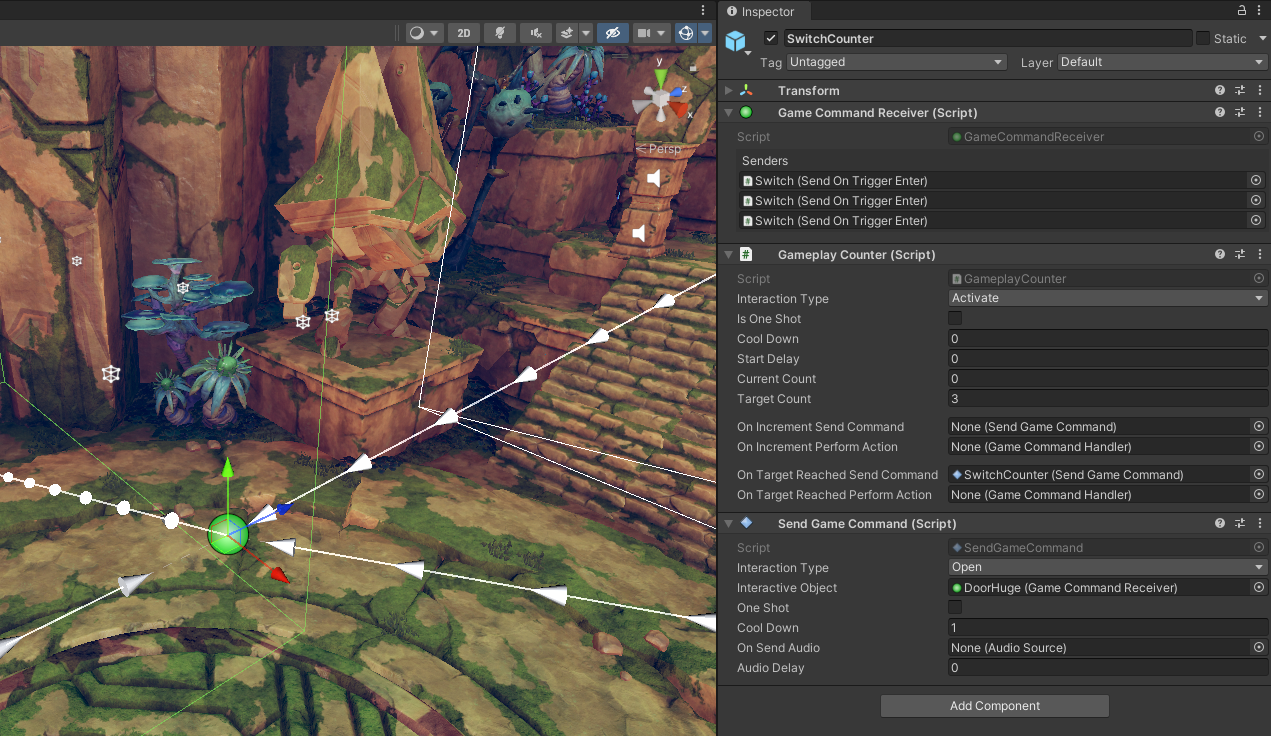Click the Add Component button
The width and height of the screenshot is (1271, 736).
(994, 706)
